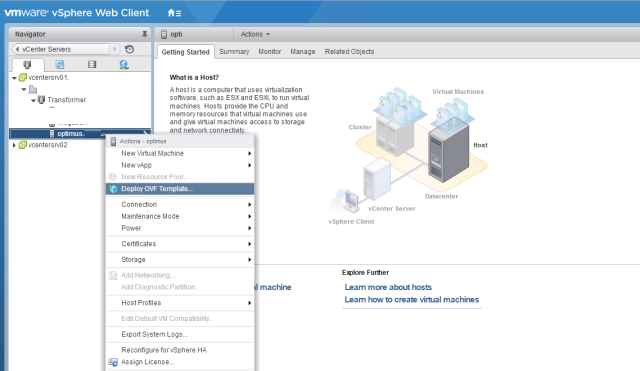The width and height of the screenshot is (640, 371).
Task: Switch to the Summary tab
Action: [234, 51]
